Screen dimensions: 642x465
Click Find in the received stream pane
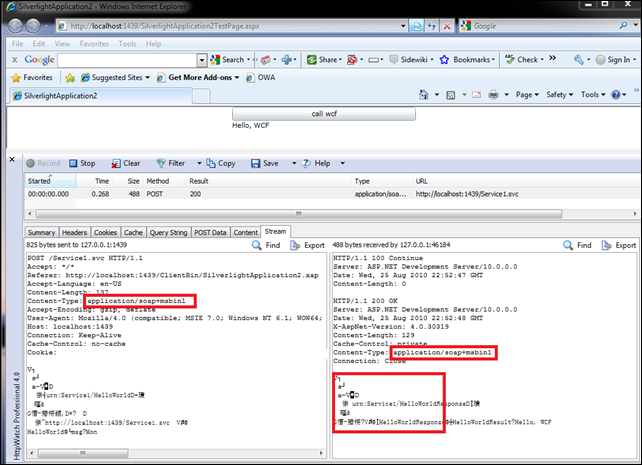click(577, 245)
